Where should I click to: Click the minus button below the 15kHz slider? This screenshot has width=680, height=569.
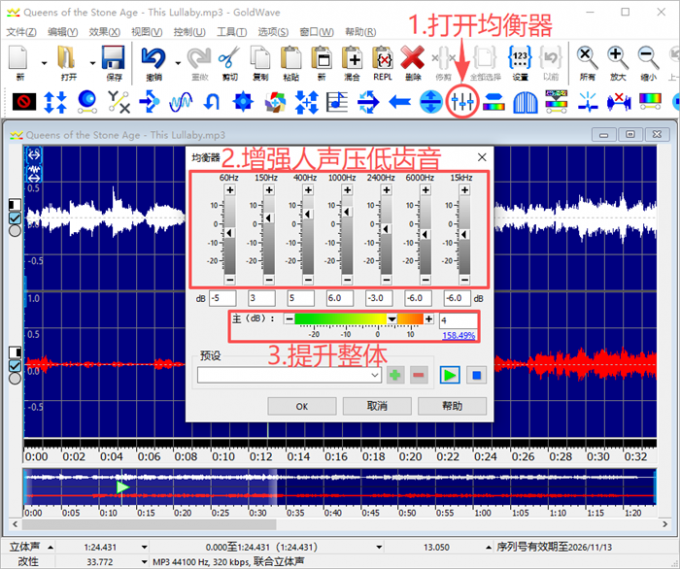(x=464, y=280)
